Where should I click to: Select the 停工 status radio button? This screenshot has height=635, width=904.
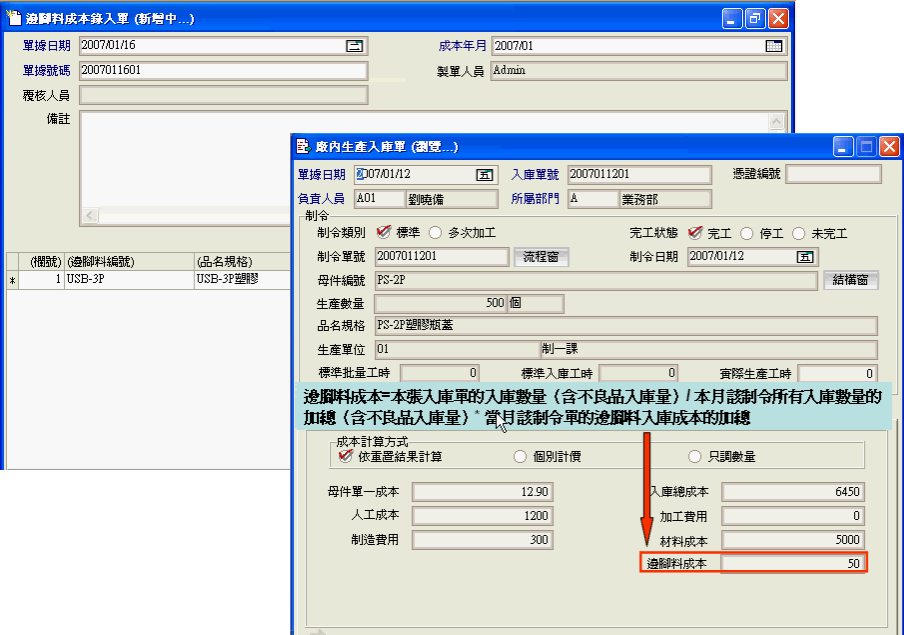point(746,233)
